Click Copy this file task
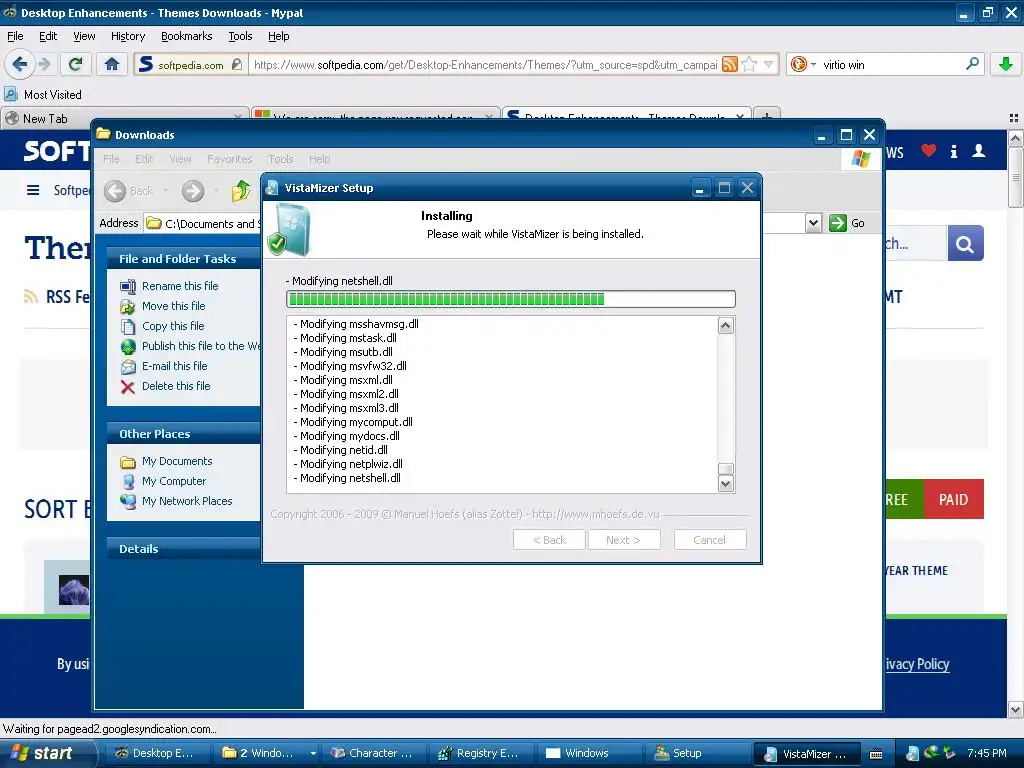The image size is (1024, 768). pos(173,326)
